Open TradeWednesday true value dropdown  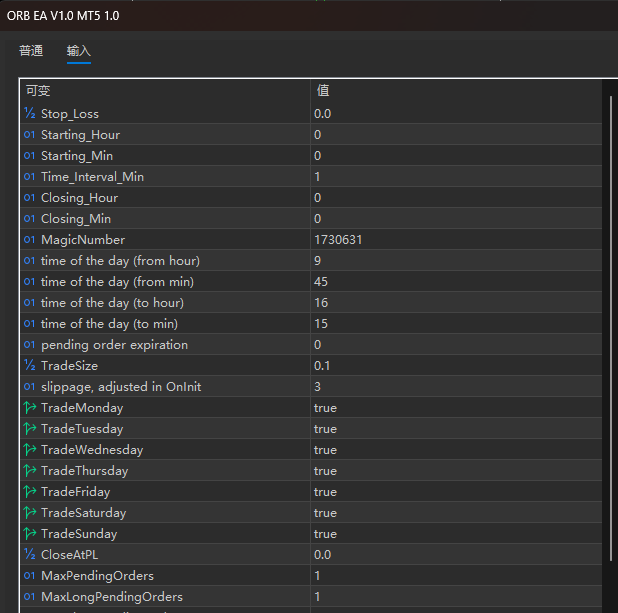[456, 449]
